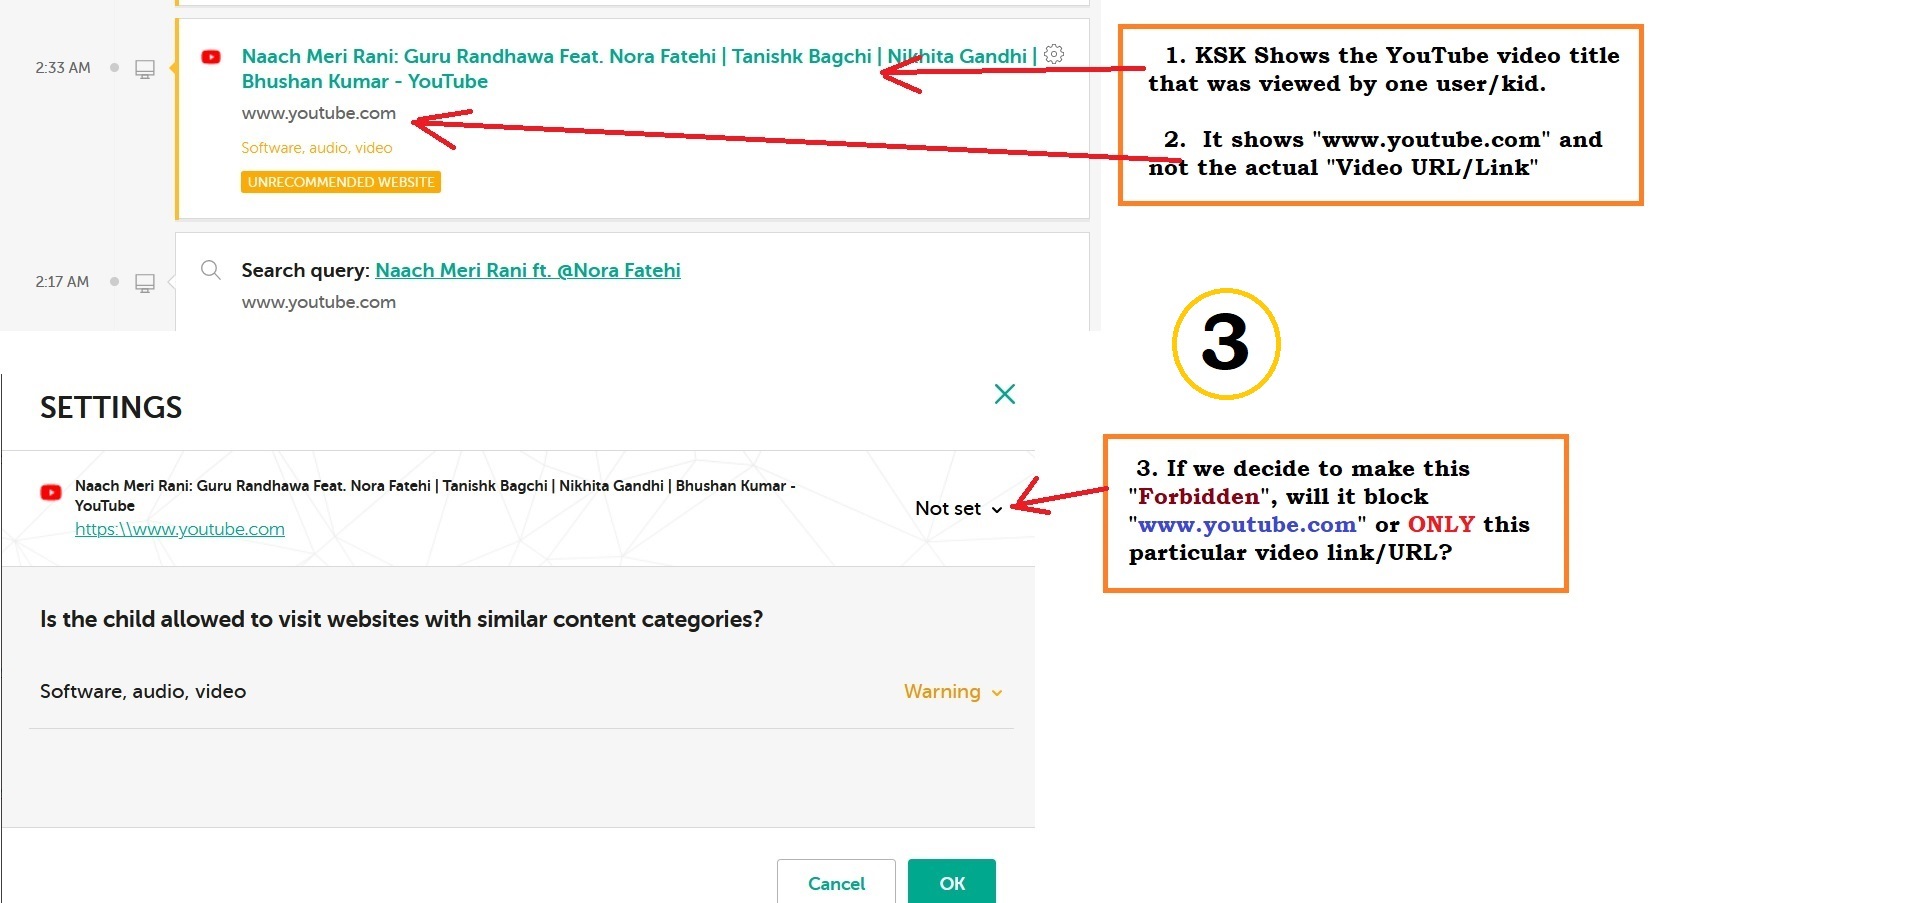Click the "UNRECOMMENDED WEBSITE" badge

[x=341, y=182]
